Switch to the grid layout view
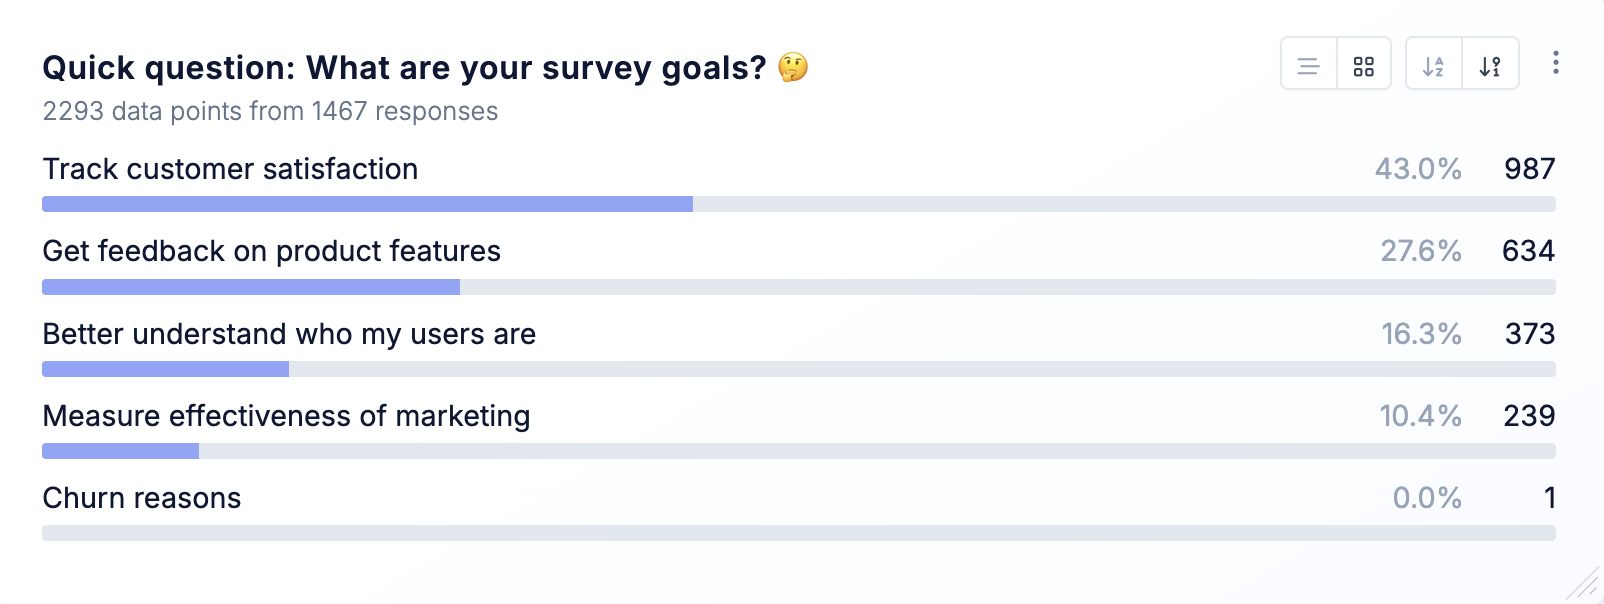 pyautogui.click(x=1363, y=66)
